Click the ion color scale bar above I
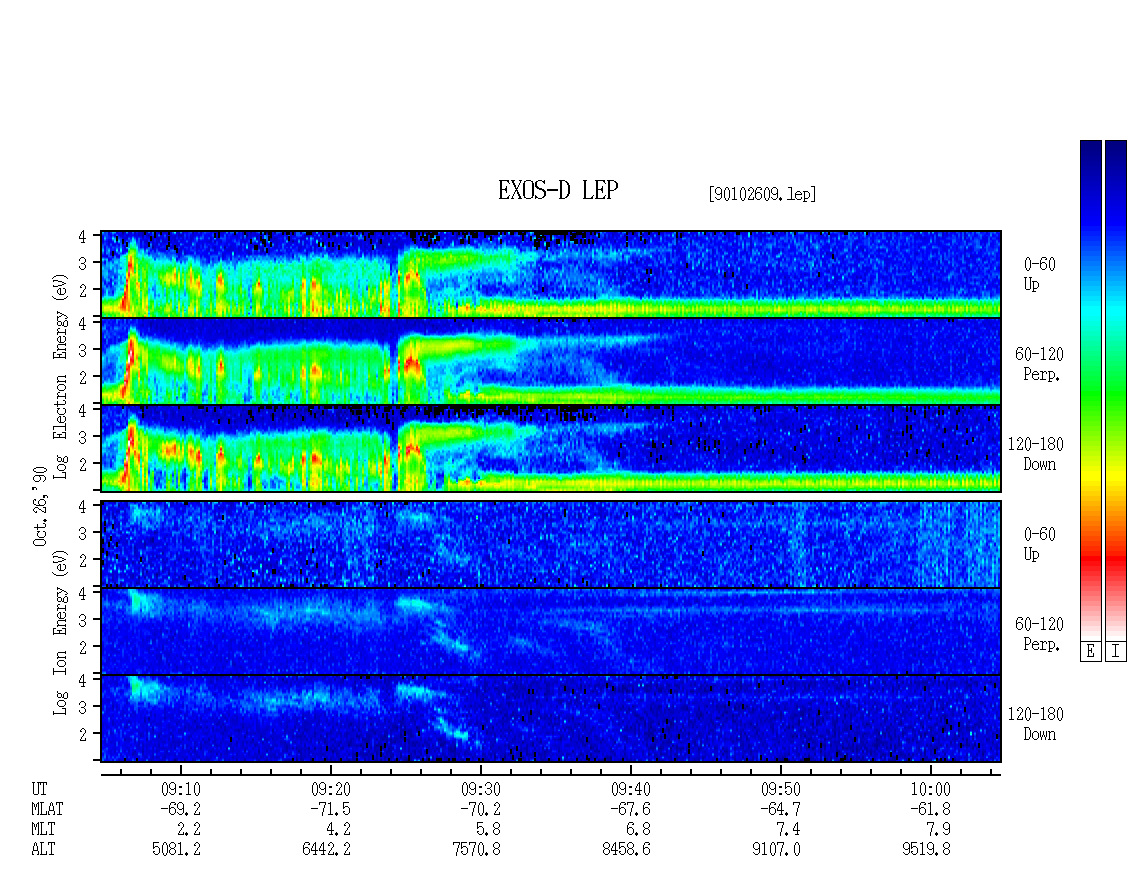 tap(1116, 389)
